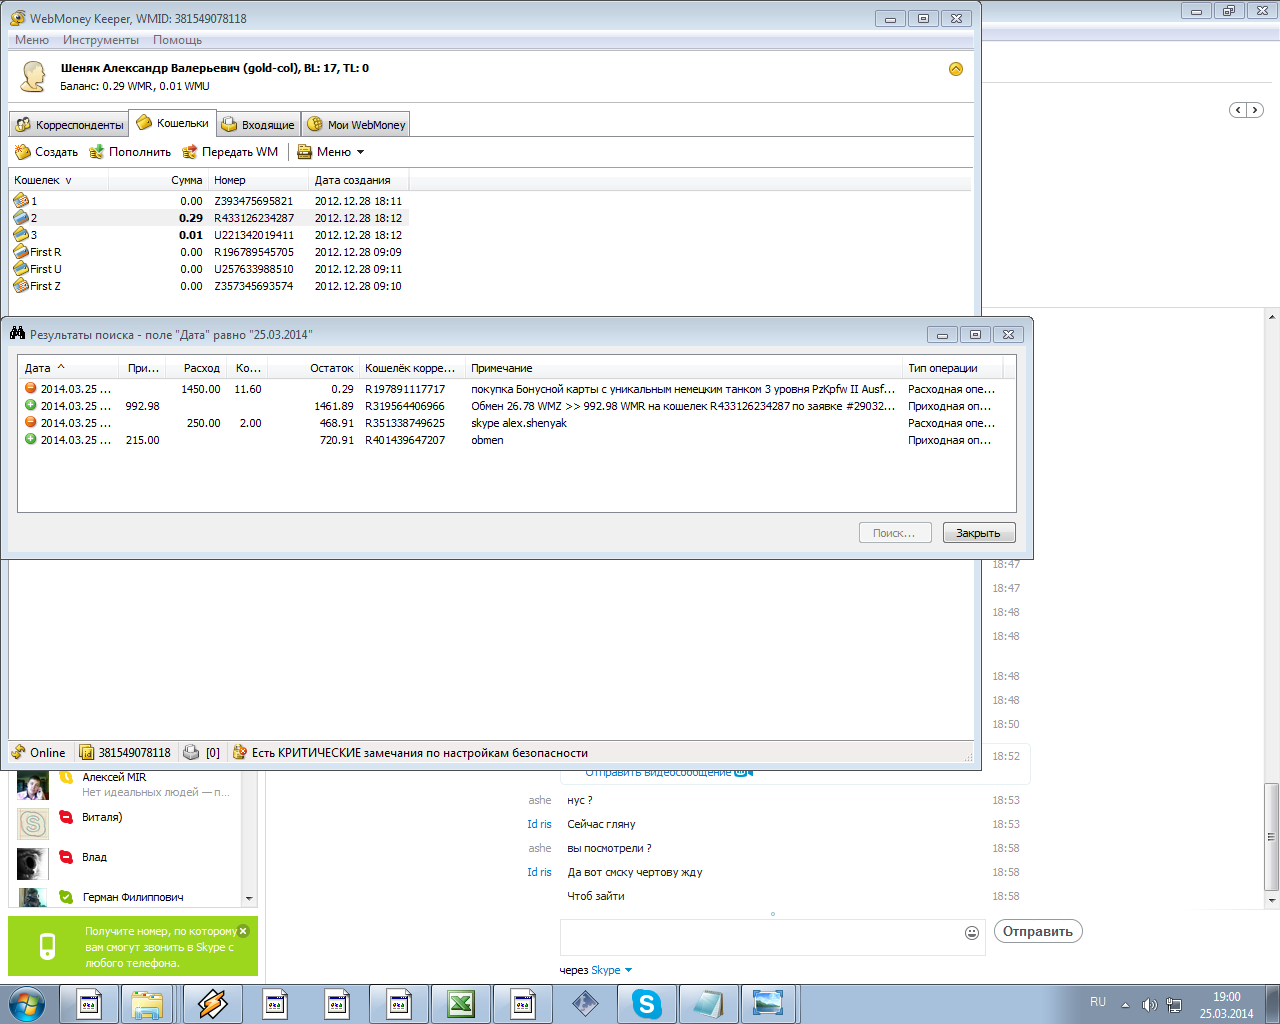Click the Skype contact list scroll down arrow
Screen dimensions: 1280x1024
[x=249, y=898]
